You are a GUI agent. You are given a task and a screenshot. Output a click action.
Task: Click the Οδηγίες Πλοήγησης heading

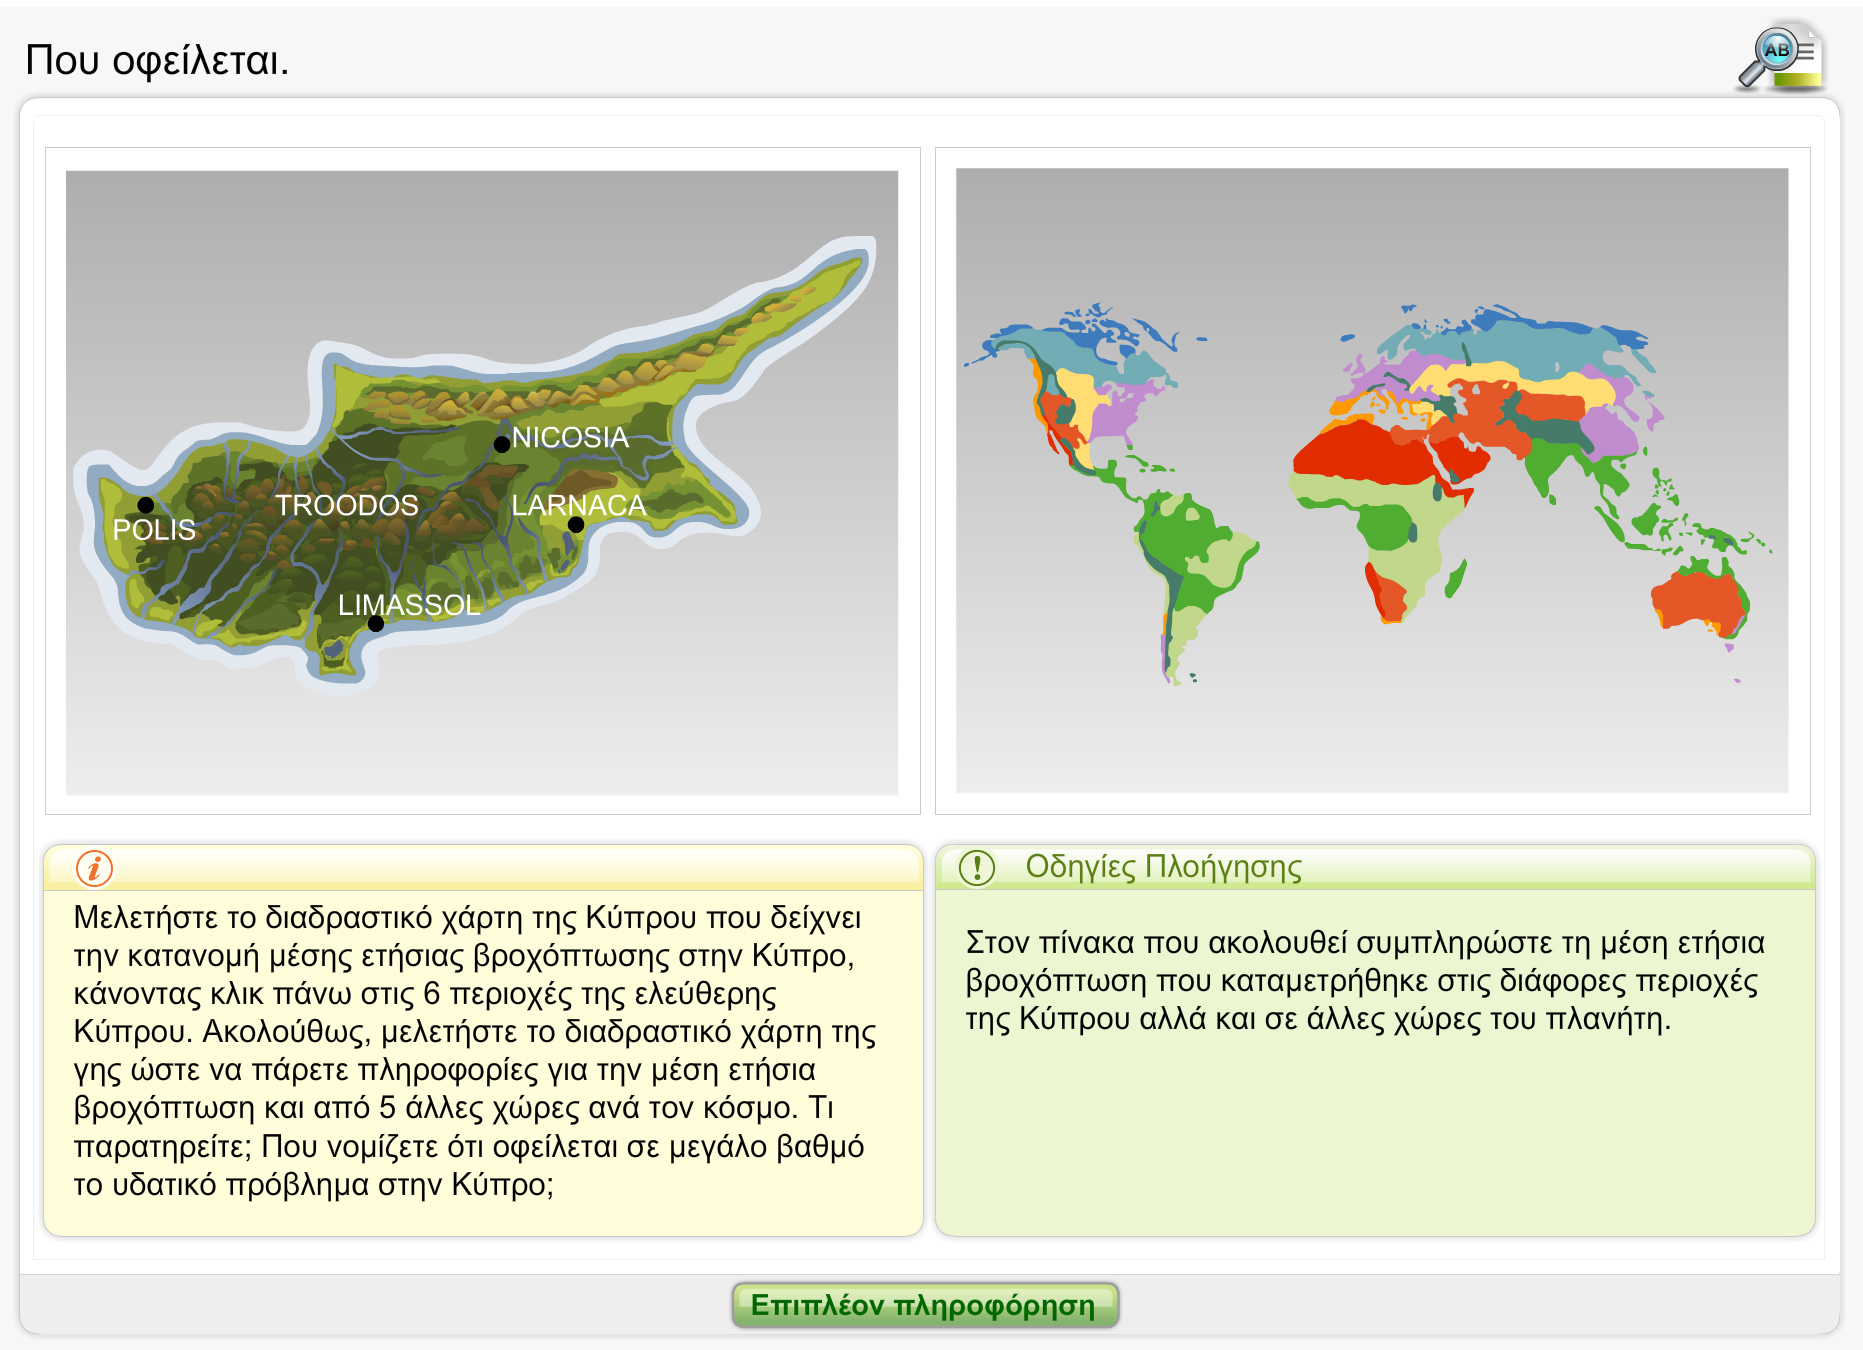pyautogui.click(x=1163, y=867)
